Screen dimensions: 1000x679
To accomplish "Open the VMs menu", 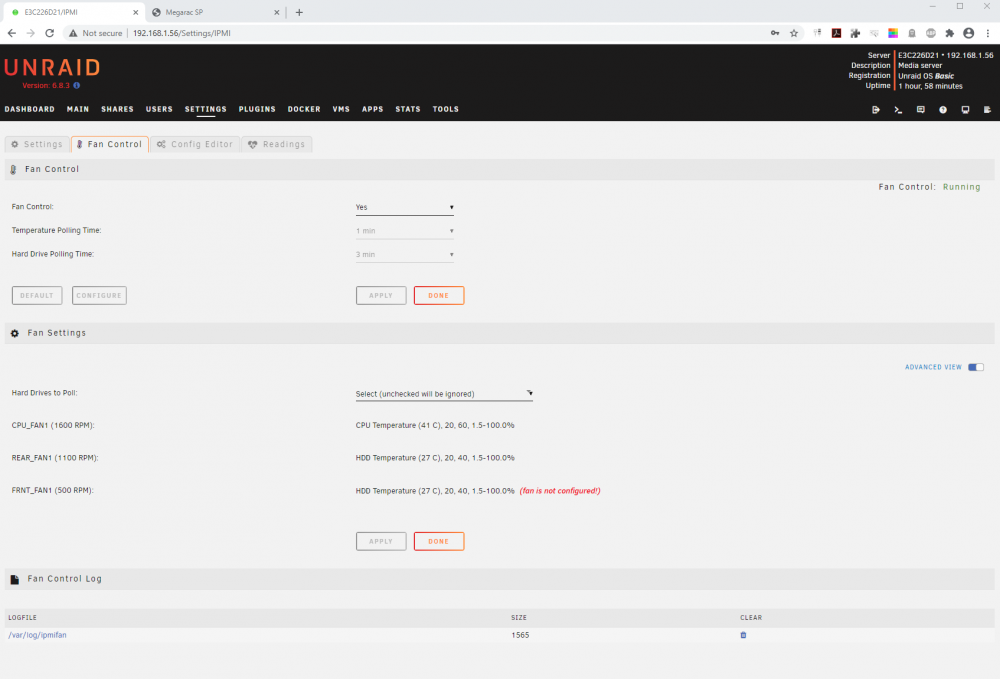I will (341, 109).
